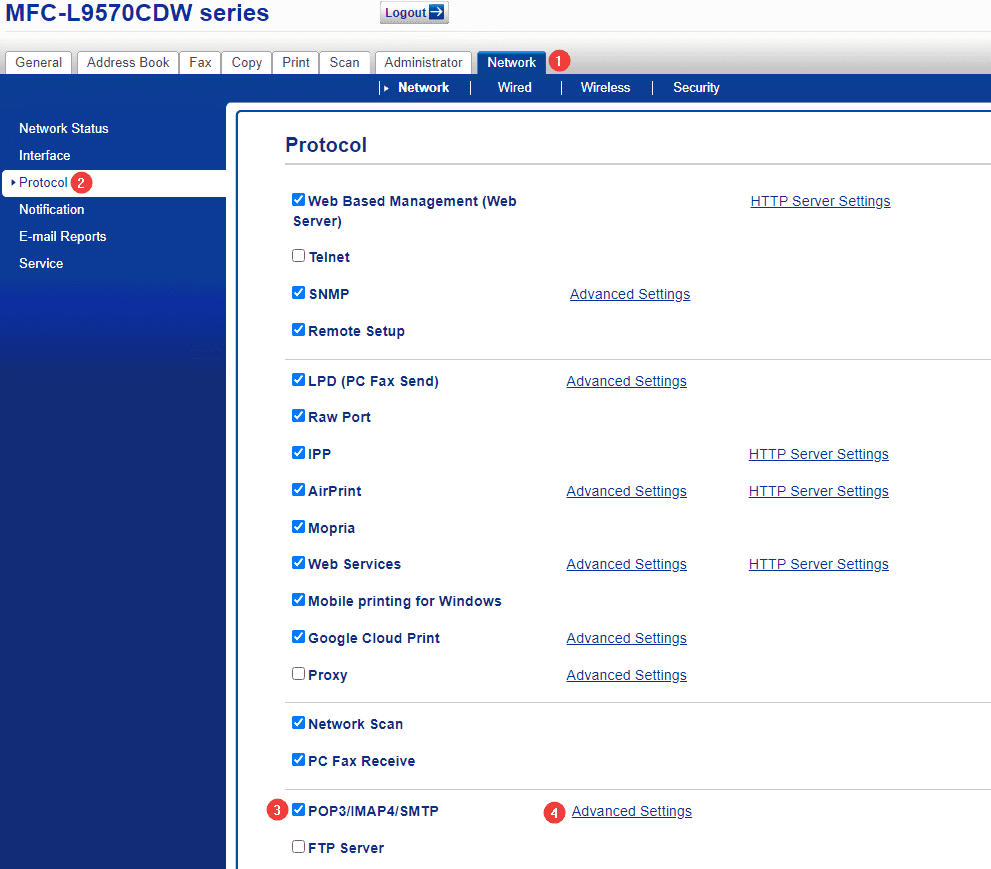Image resolution: width=991 pixels, height=869 pixels.
Task: Disable the AirPrint checkbox
Action: pos(298,490)
